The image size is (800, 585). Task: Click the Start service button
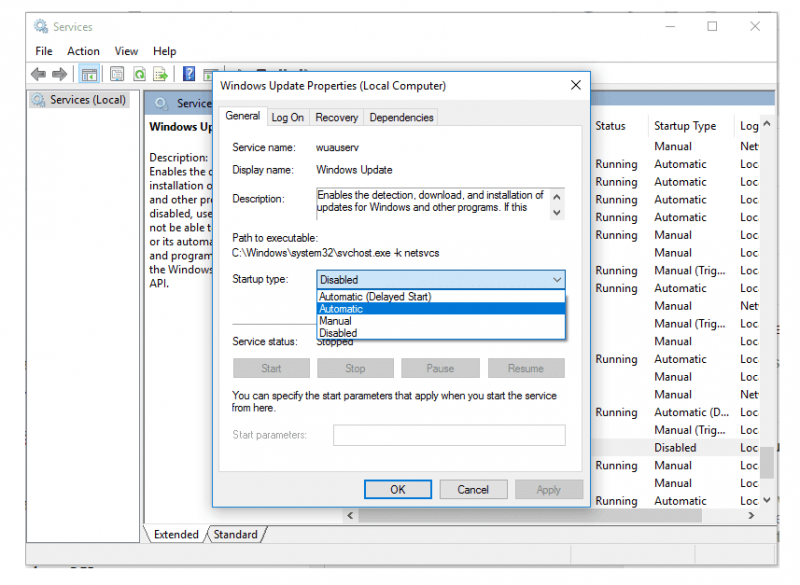271,368
